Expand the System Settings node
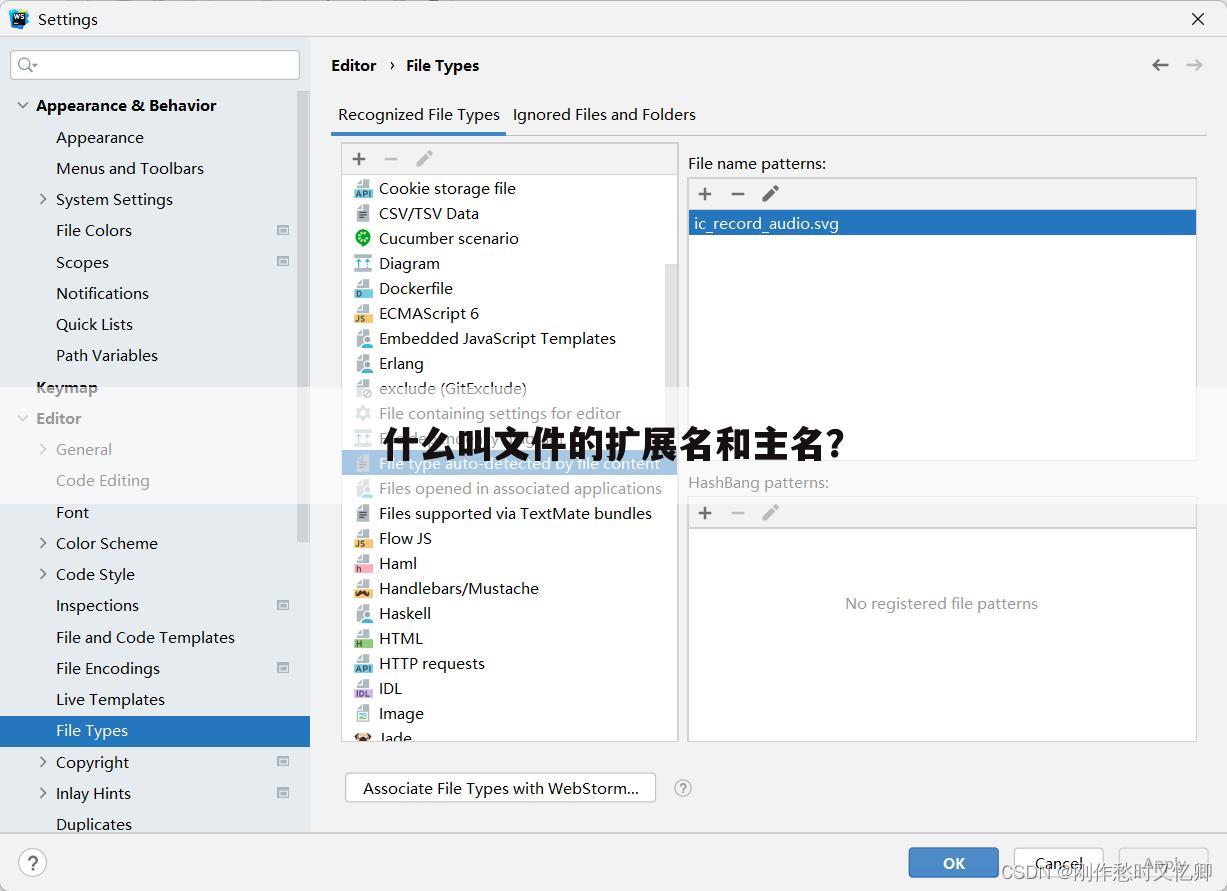This screenshot has width=1227, height=891. [43, 199]
